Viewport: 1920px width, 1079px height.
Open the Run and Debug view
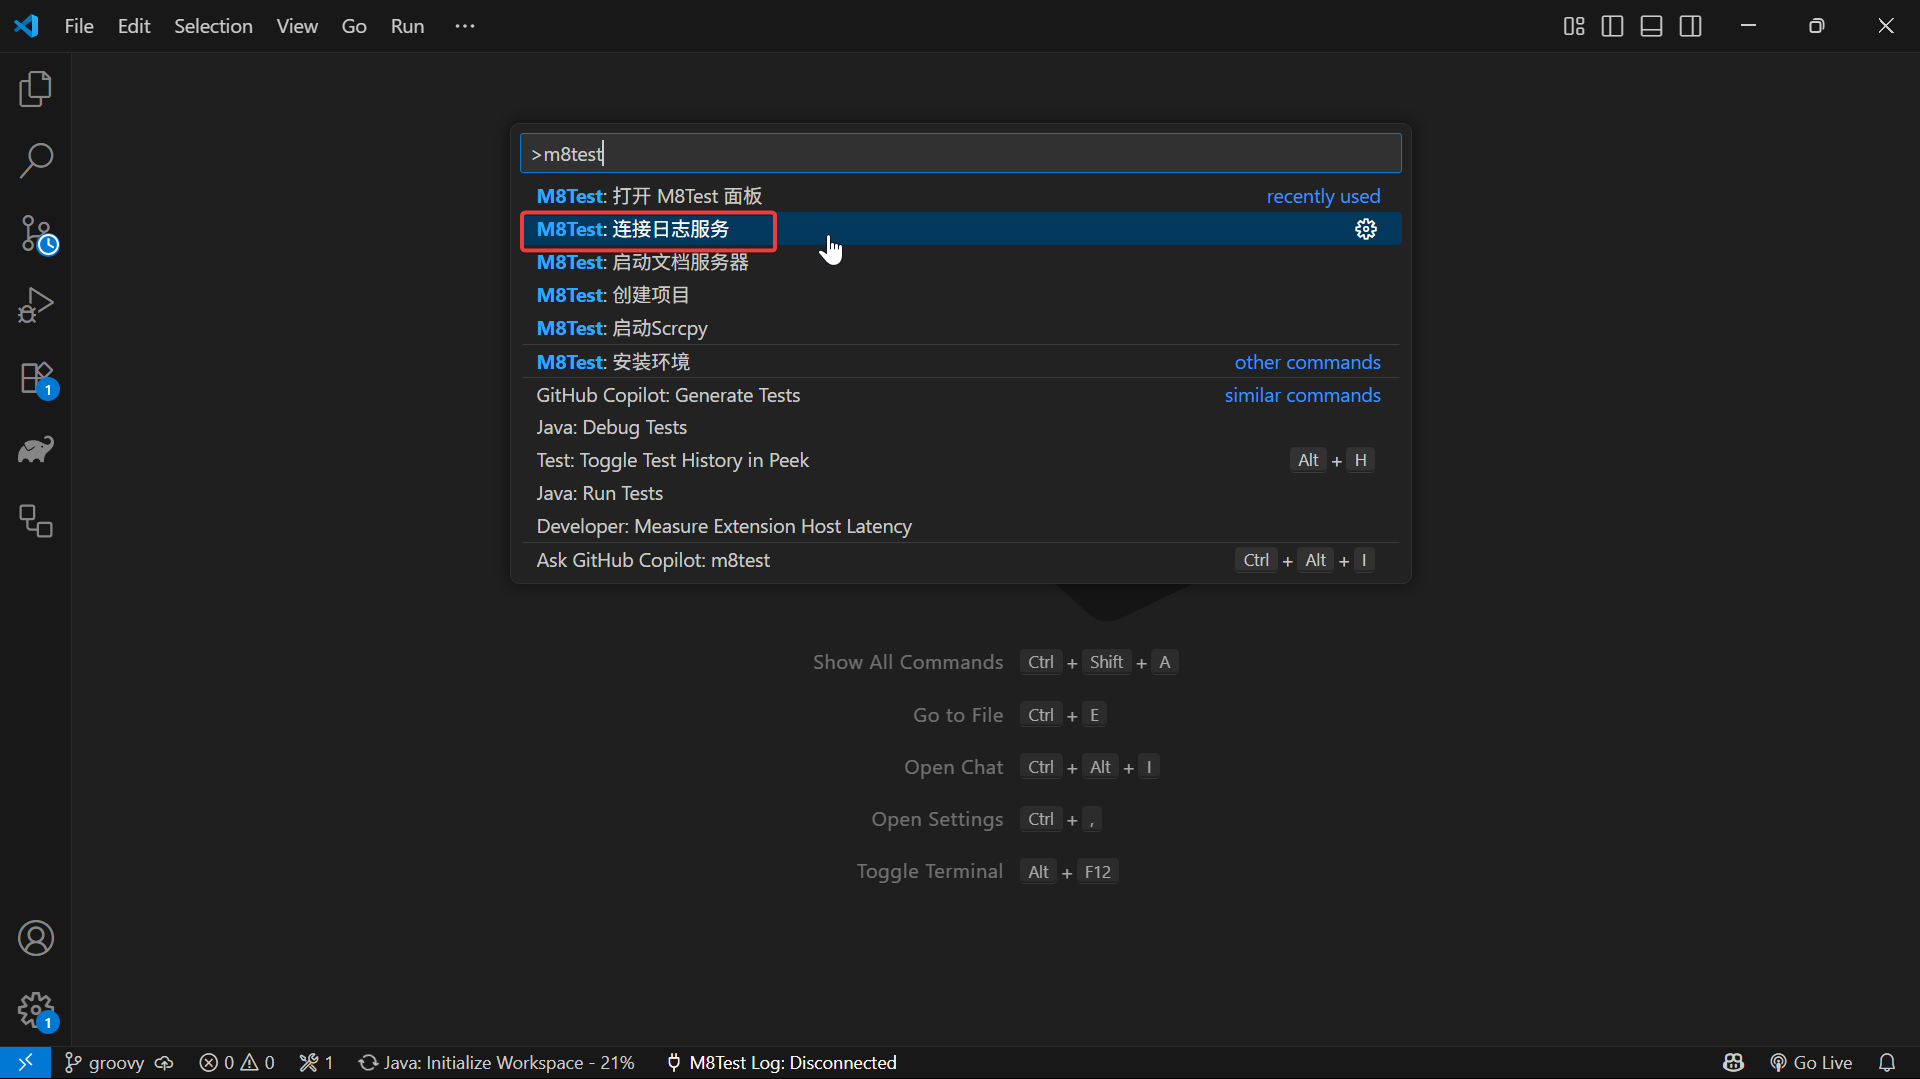coord(35,306)
